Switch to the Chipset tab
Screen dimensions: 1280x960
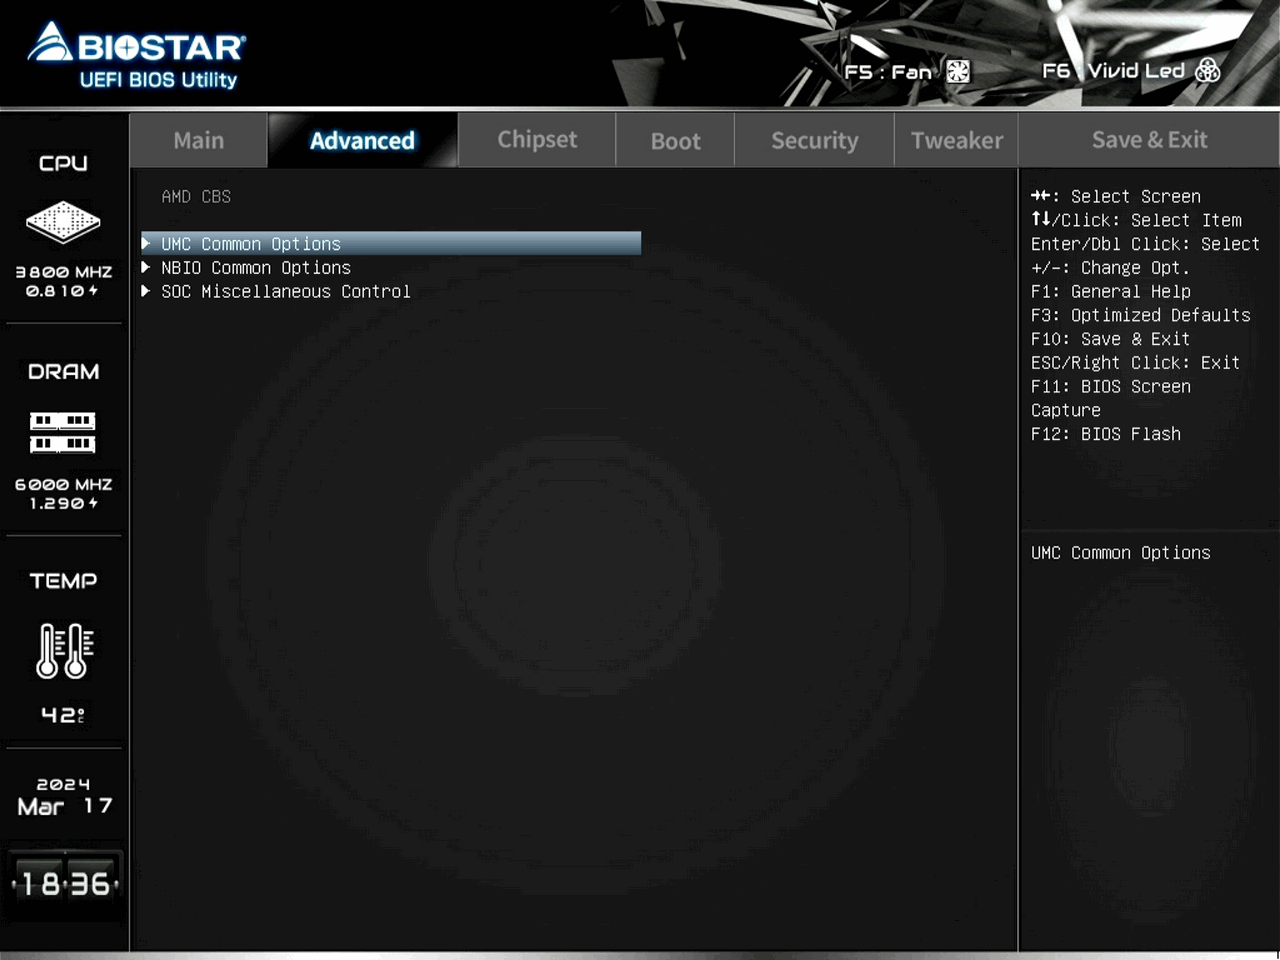pyautogui.click(x=537, y=140)
